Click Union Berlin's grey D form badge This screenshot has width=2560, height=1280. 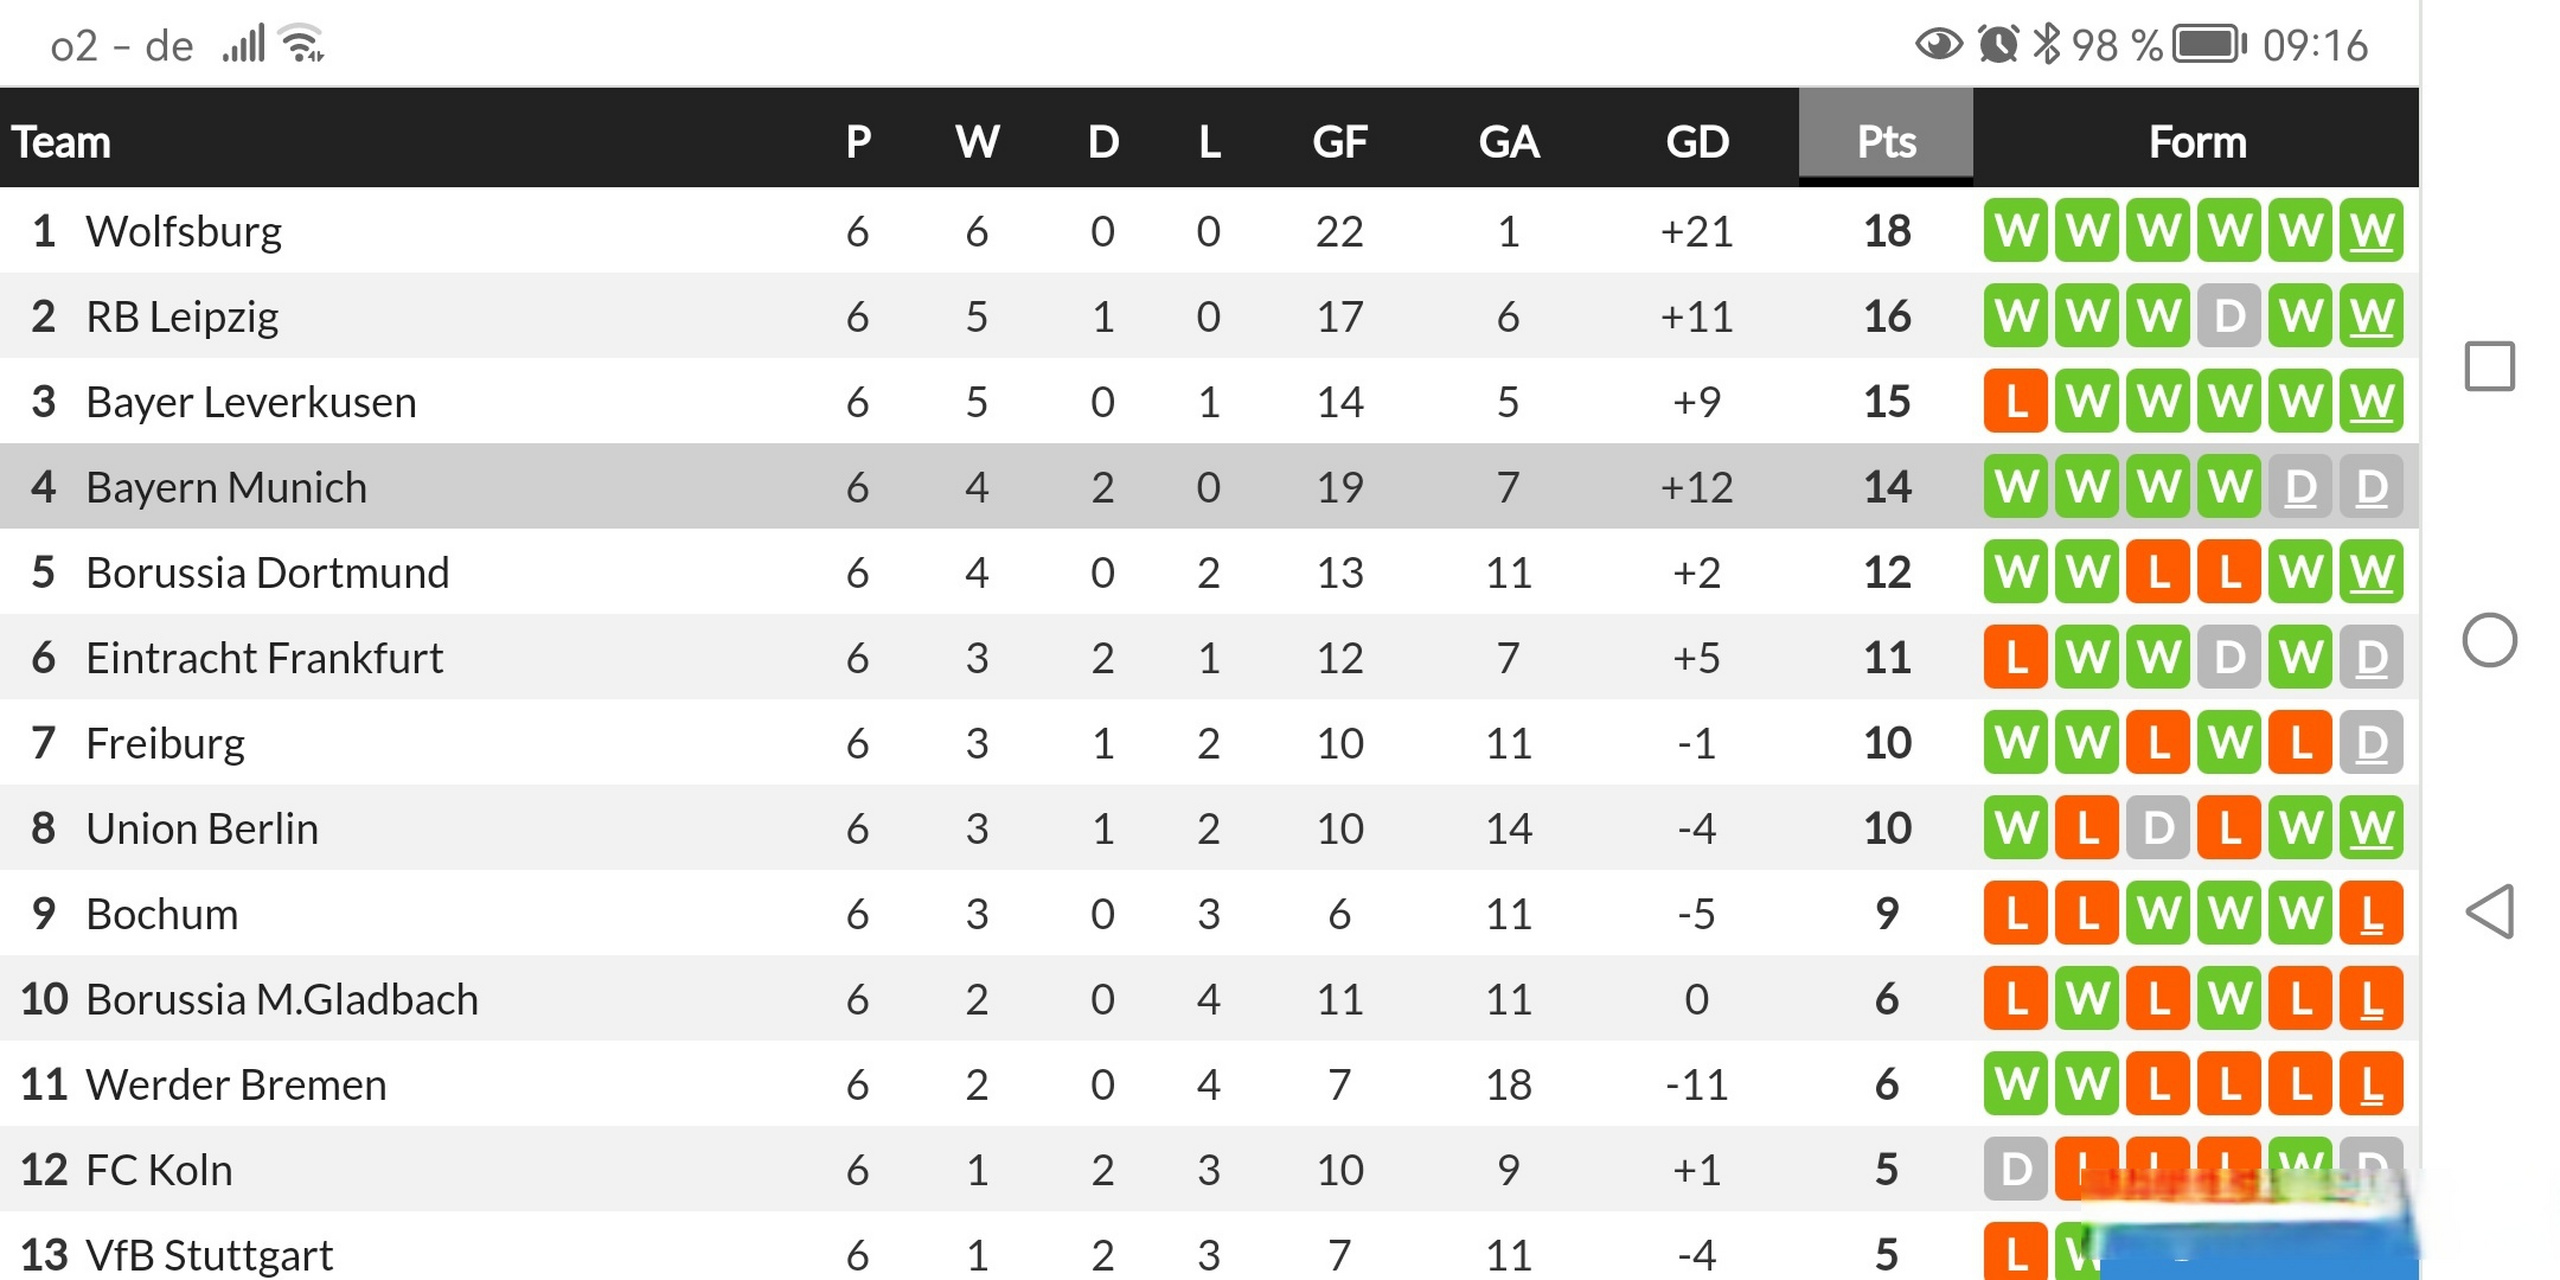pos(2158,828)
